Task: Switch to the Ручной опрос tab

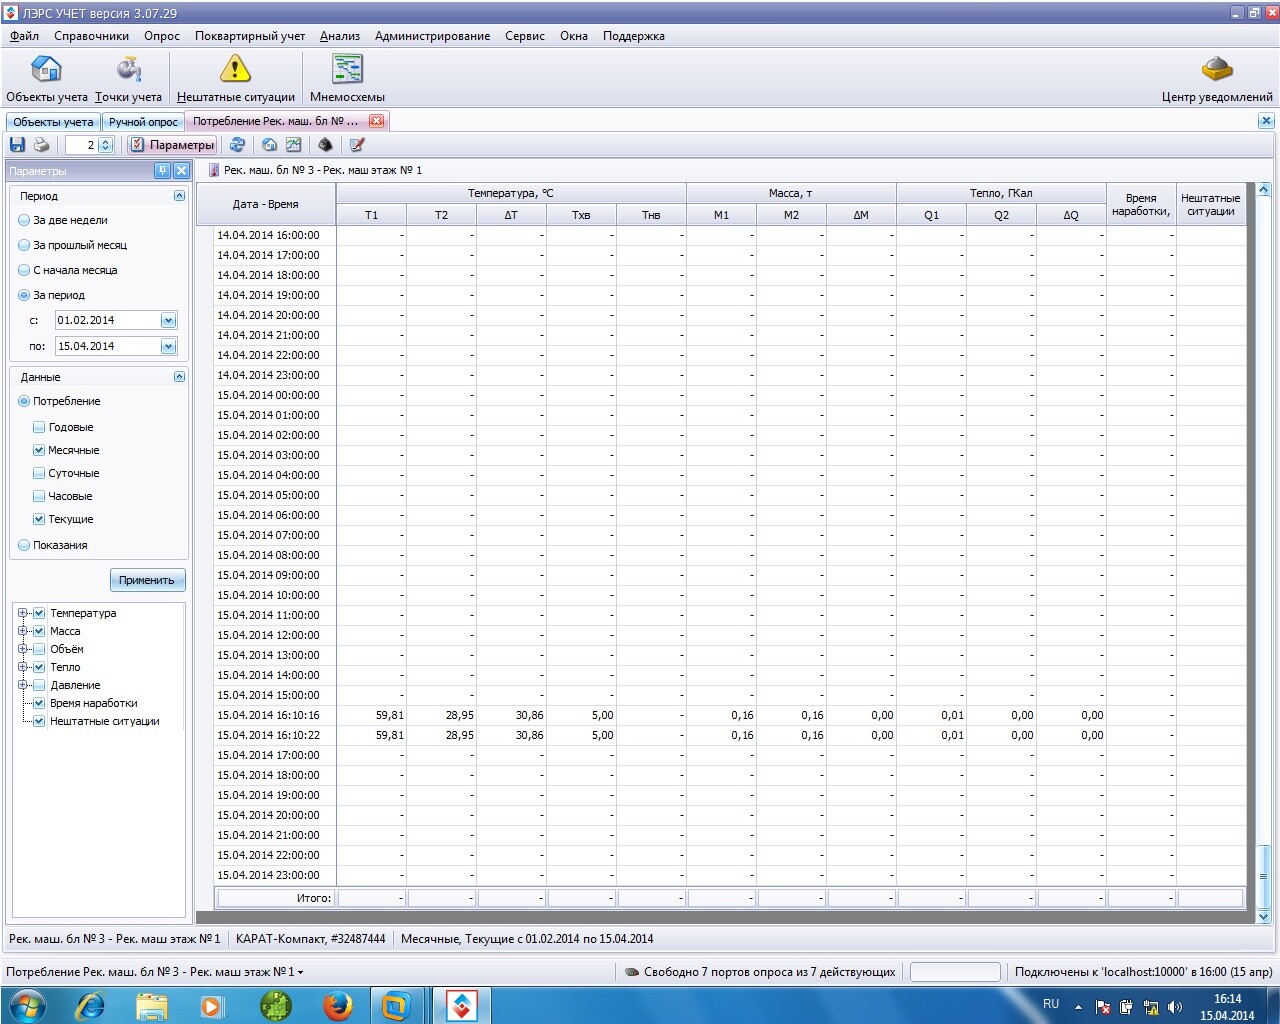Action: coord(143,122)
